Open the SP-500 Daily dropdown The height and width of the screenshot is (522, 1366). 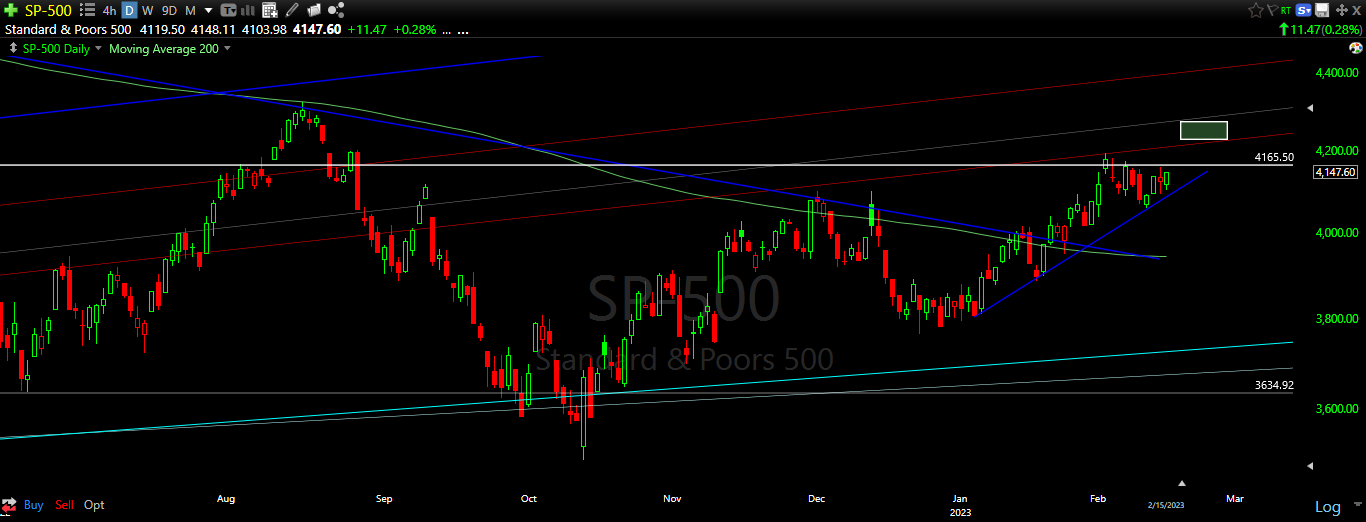pyautogui.click(x=98, y=48)
